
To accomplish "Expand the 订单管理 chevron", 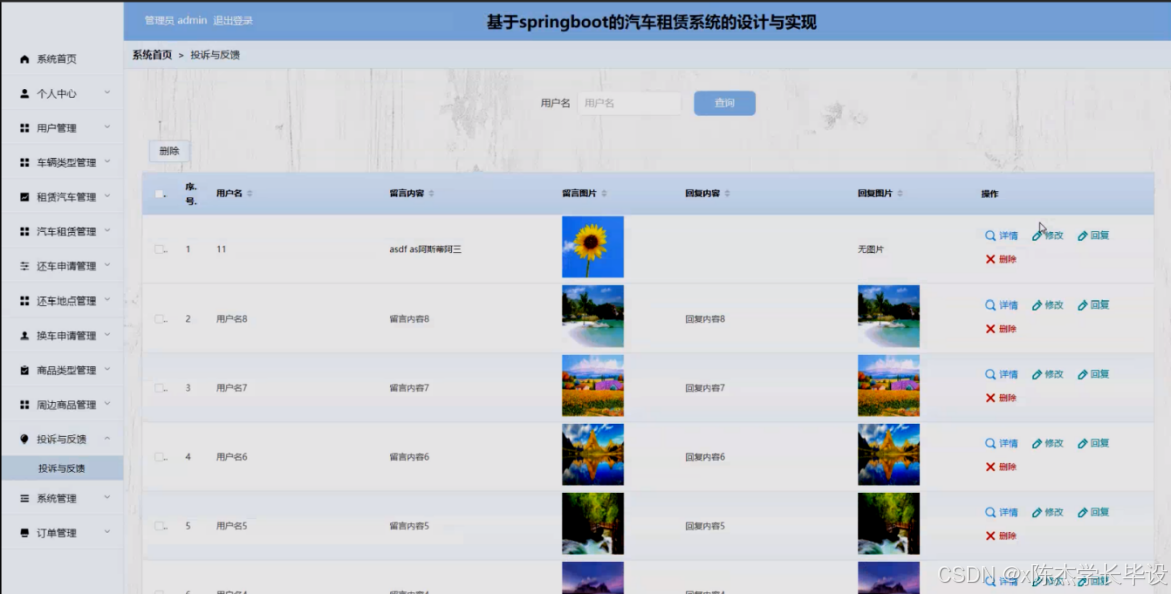I will pyautogui.click(x=107, y=531).
